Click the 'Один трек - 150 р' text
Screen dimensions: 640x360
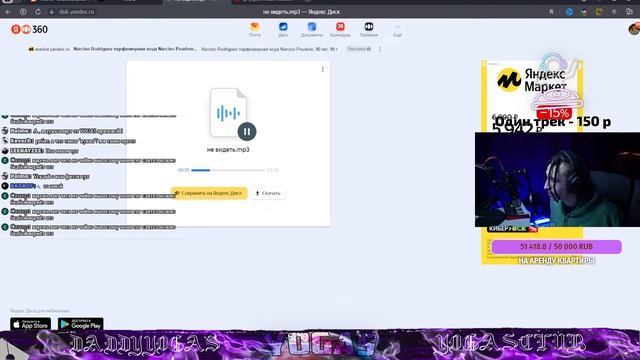(x=553, y=121)
